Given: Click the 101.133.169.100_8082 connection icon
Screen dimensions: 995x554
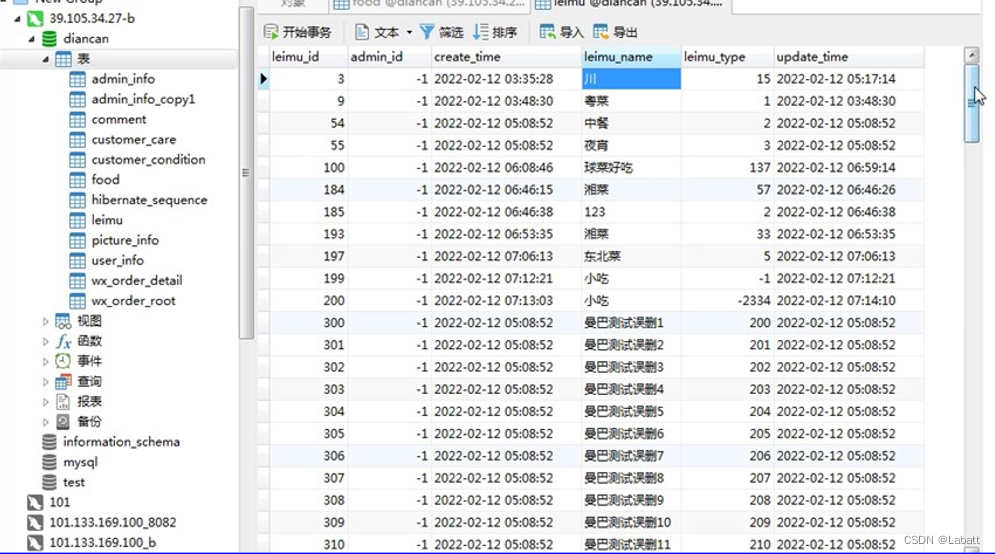Looking at the screenshot, I should (x=35, y=523).
